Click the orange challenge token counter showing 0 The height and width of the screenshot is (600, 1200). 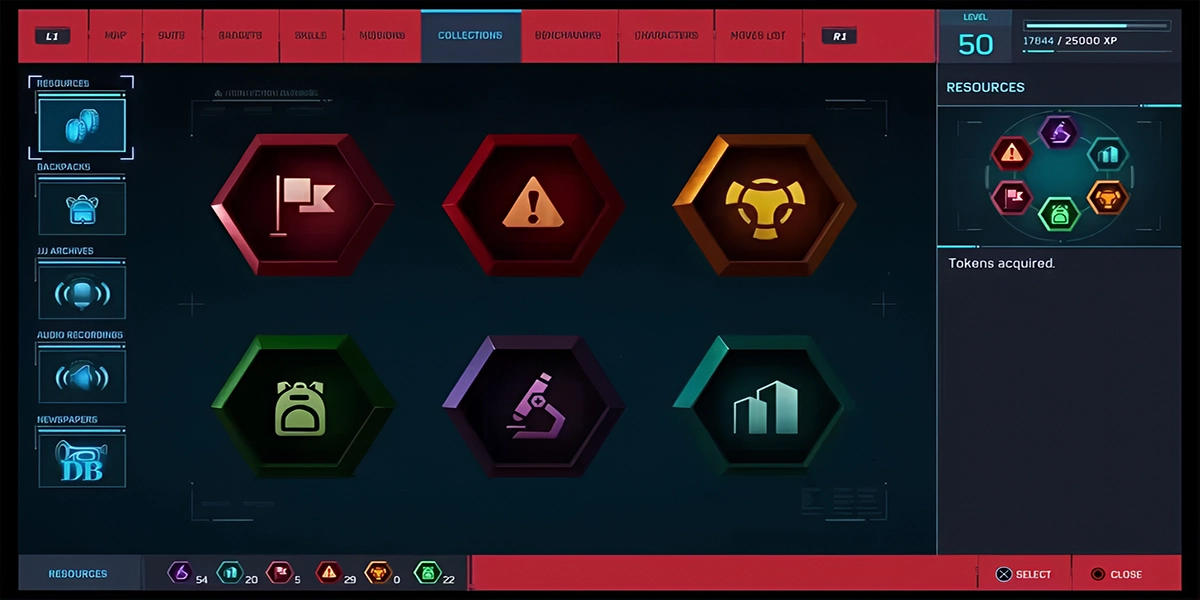(x=382, y=573)
